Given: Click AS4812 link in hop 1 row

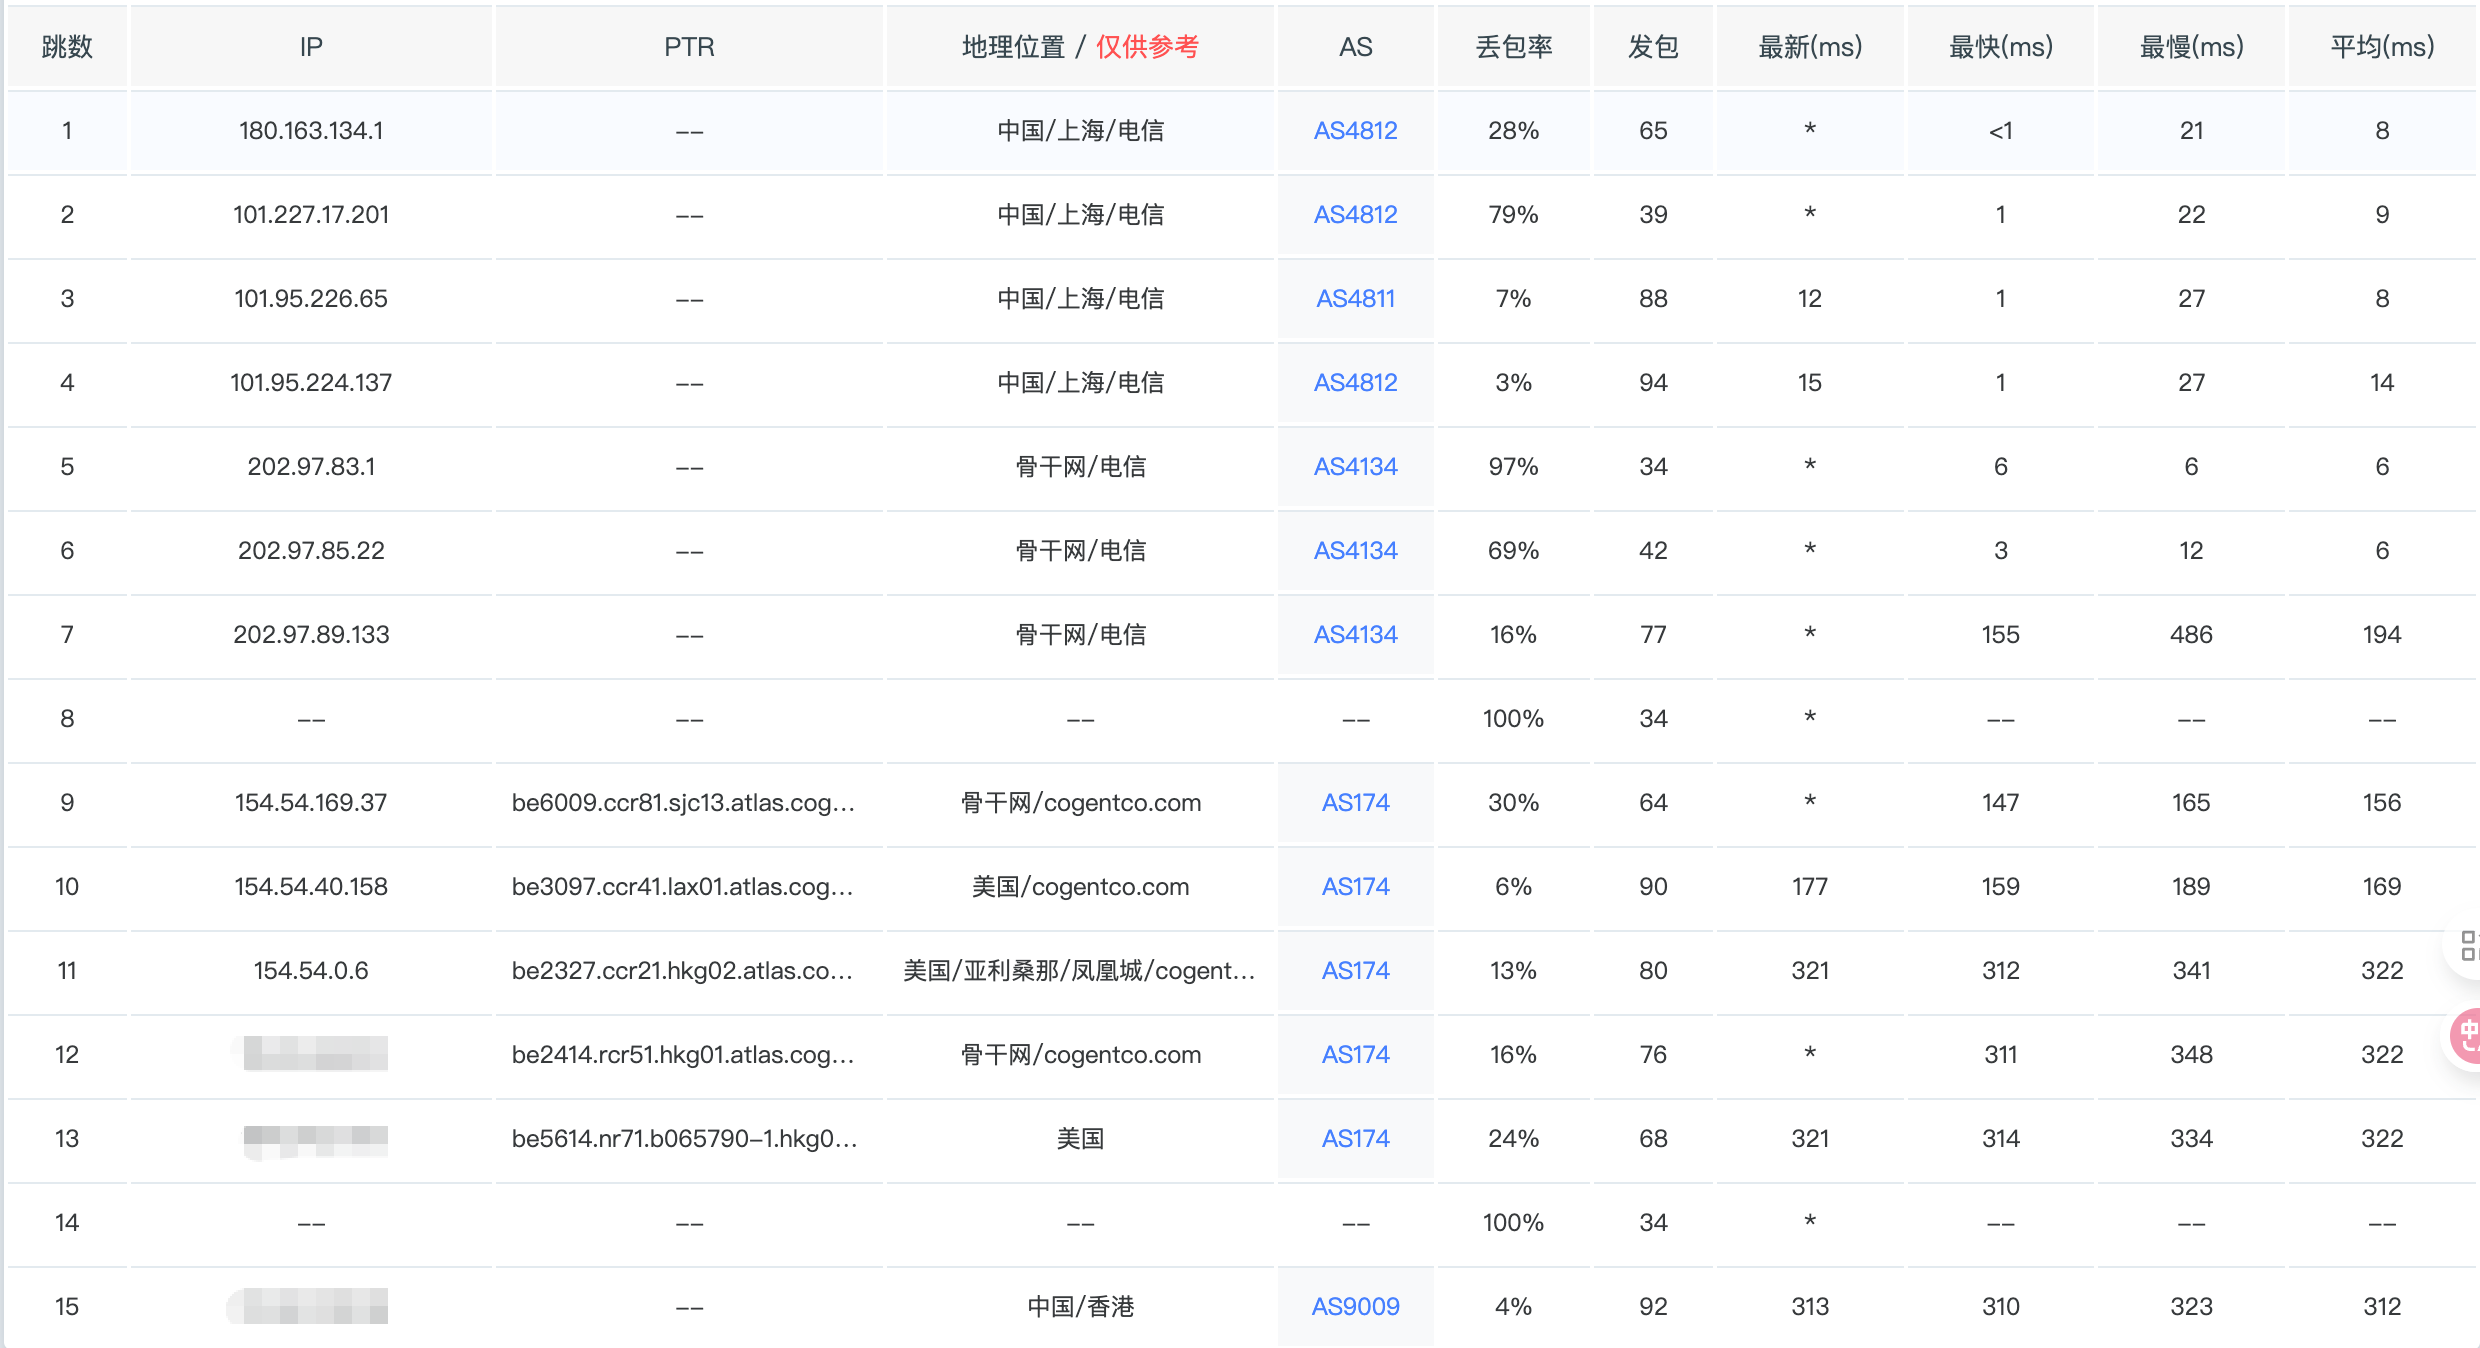Looking at the screenshot, I should point(1355,131).
